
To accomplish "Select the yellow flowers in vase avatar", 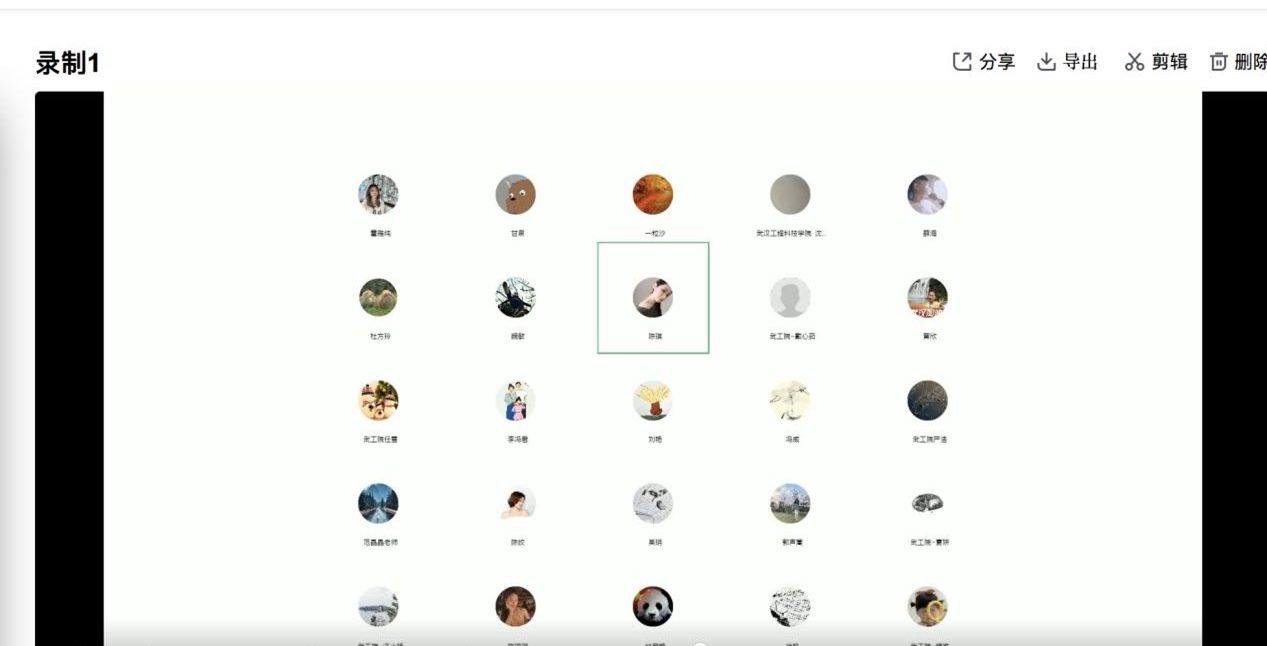I will (x=652, y=400).
